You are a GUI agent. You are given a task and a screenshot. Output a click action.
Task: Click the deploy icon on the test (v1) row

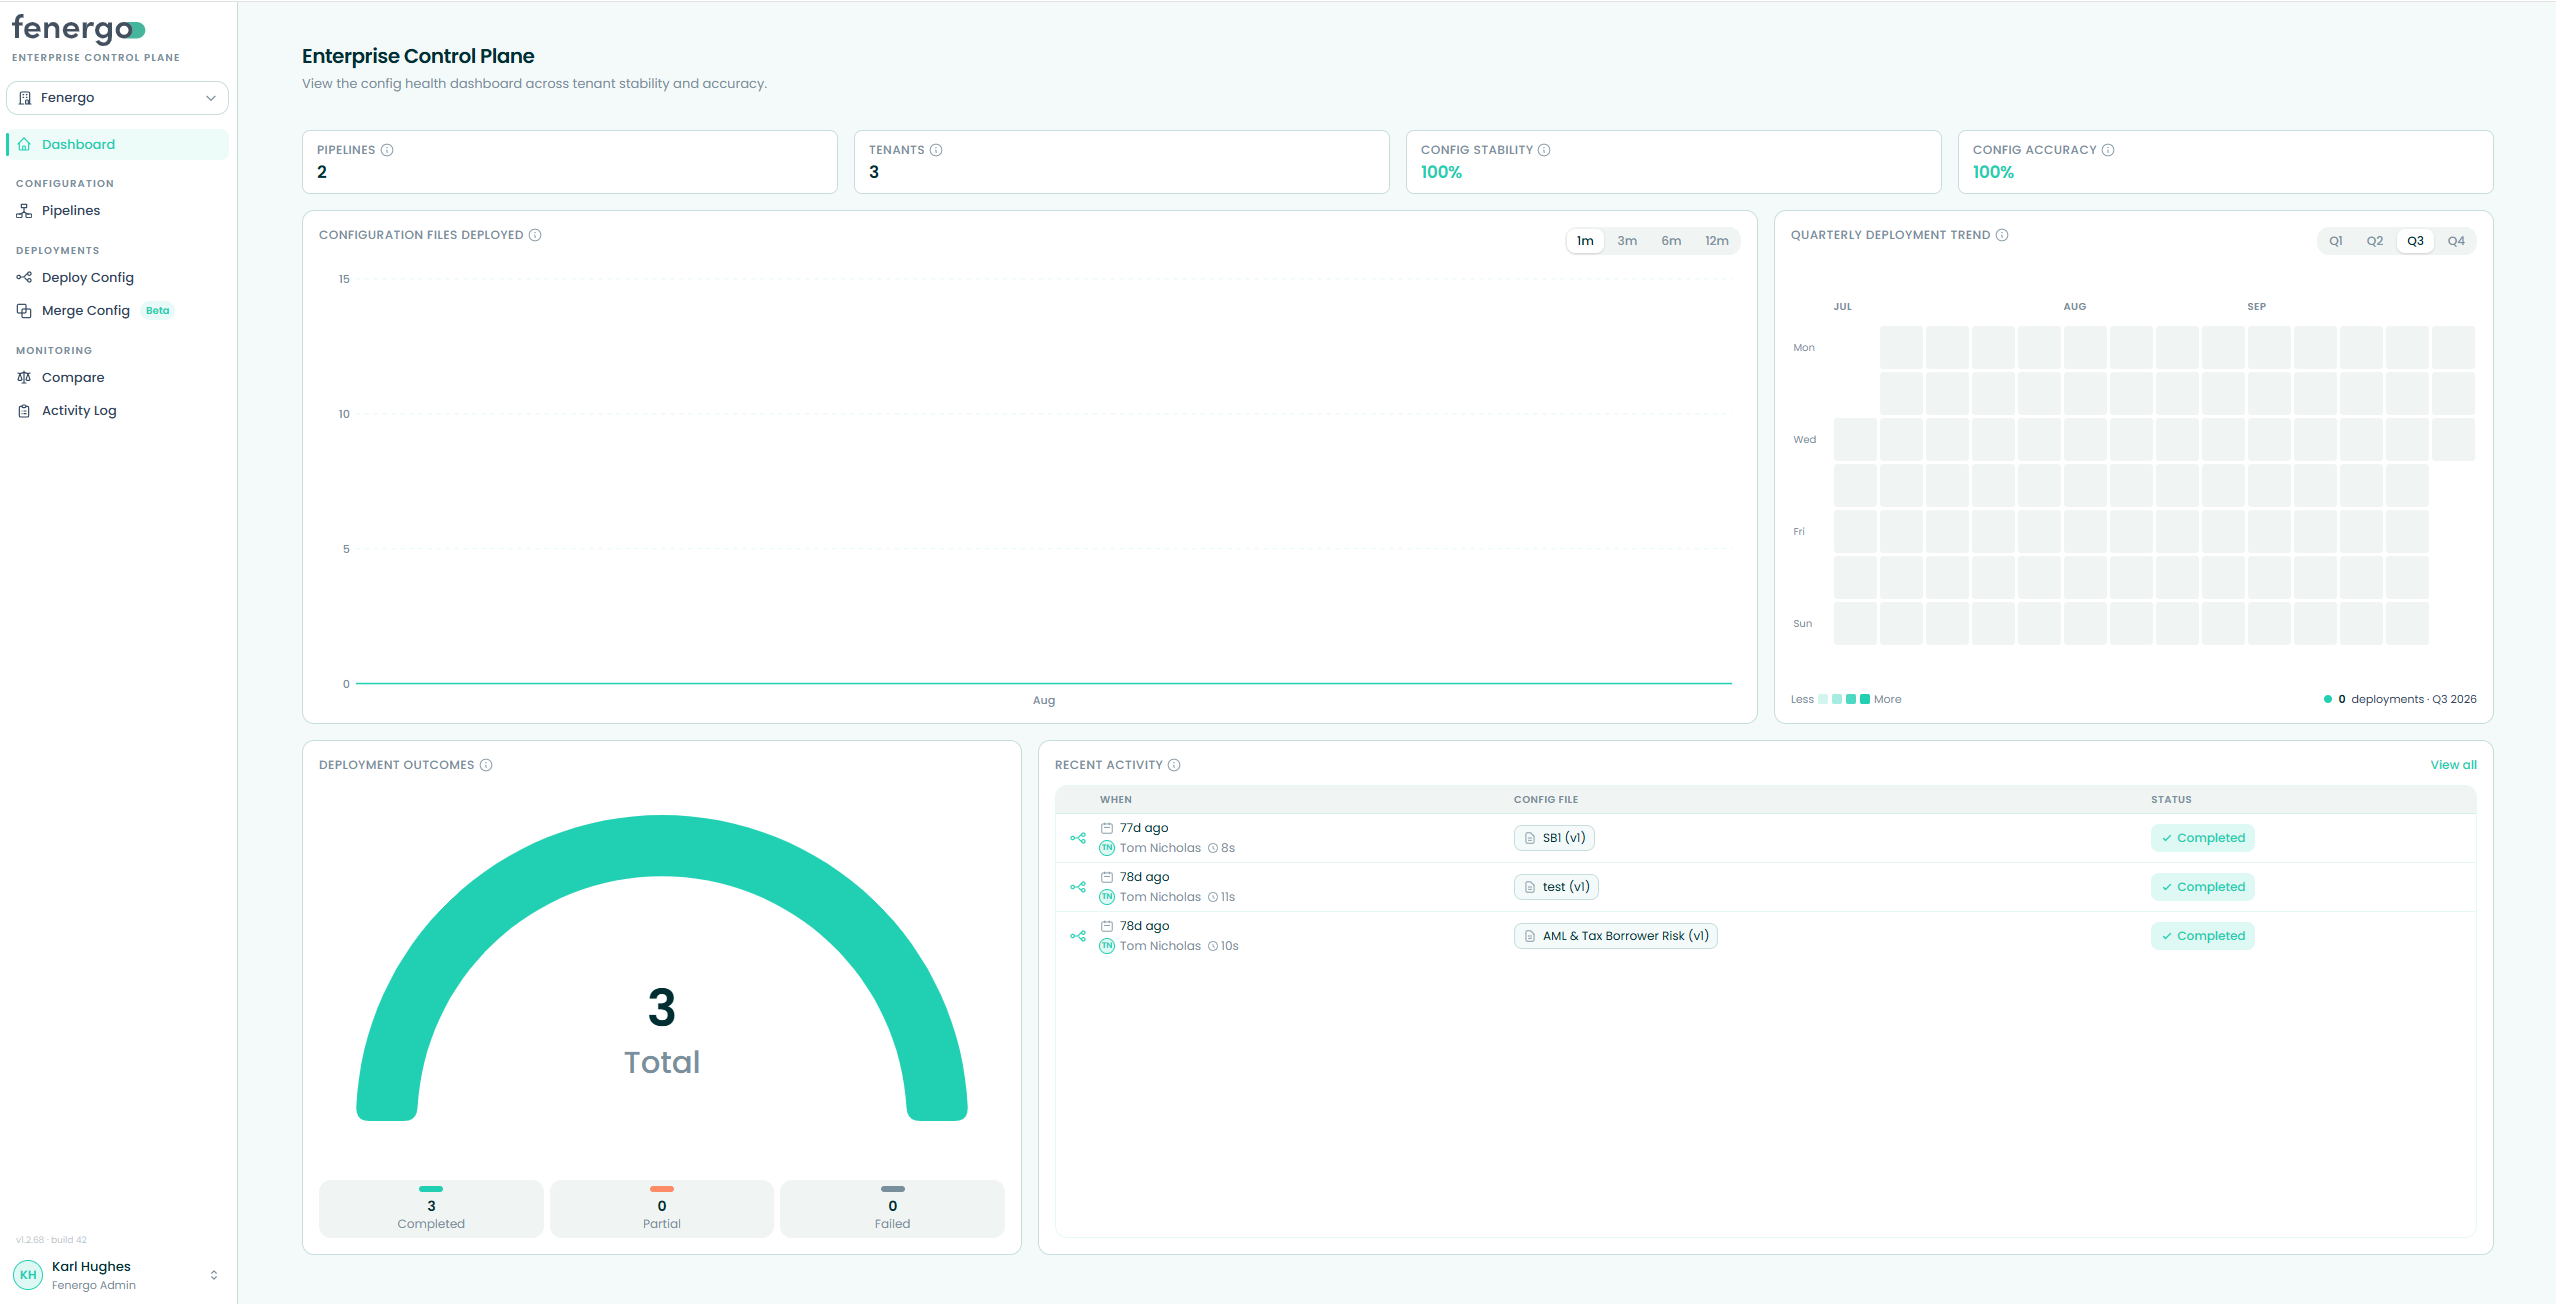click(1078, 887)
